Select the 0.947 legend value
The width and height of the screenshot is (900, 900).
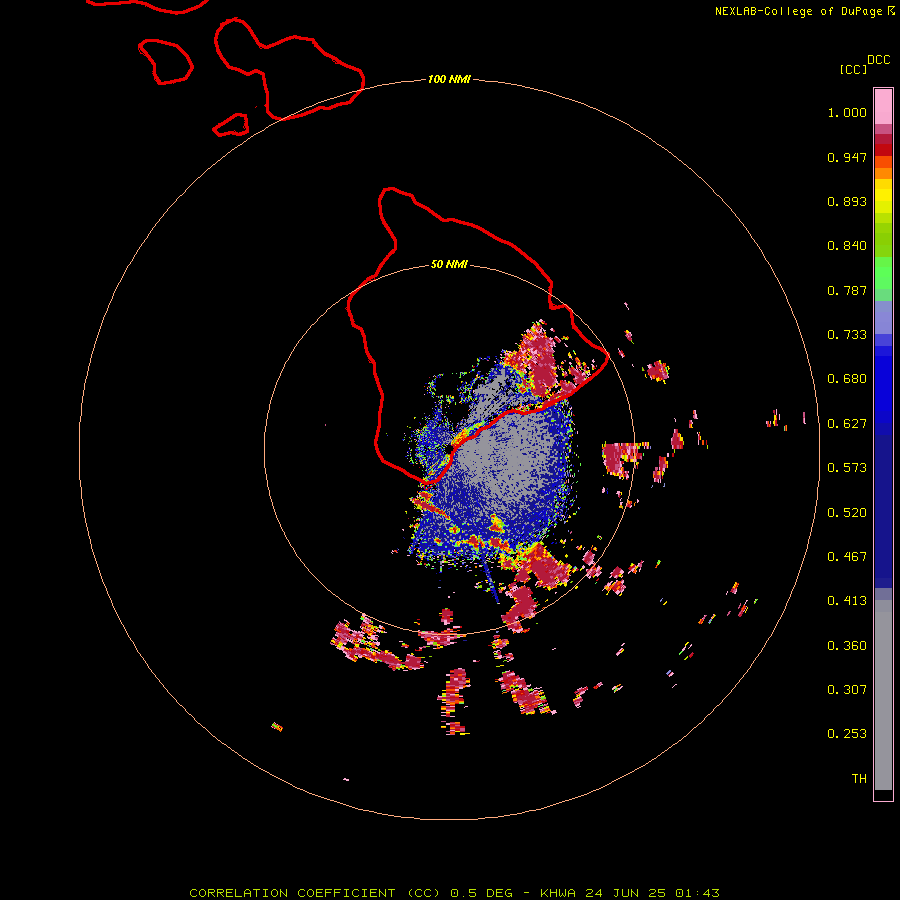point(847,157)
